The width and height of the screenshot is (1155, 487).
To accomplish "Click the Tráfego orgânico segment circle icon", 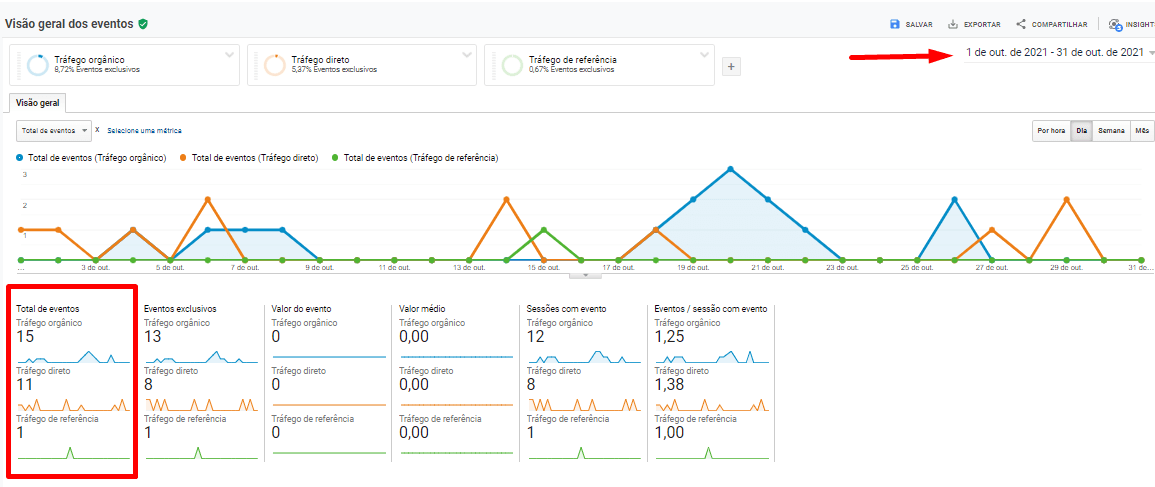I will click(x=38, y=65).
